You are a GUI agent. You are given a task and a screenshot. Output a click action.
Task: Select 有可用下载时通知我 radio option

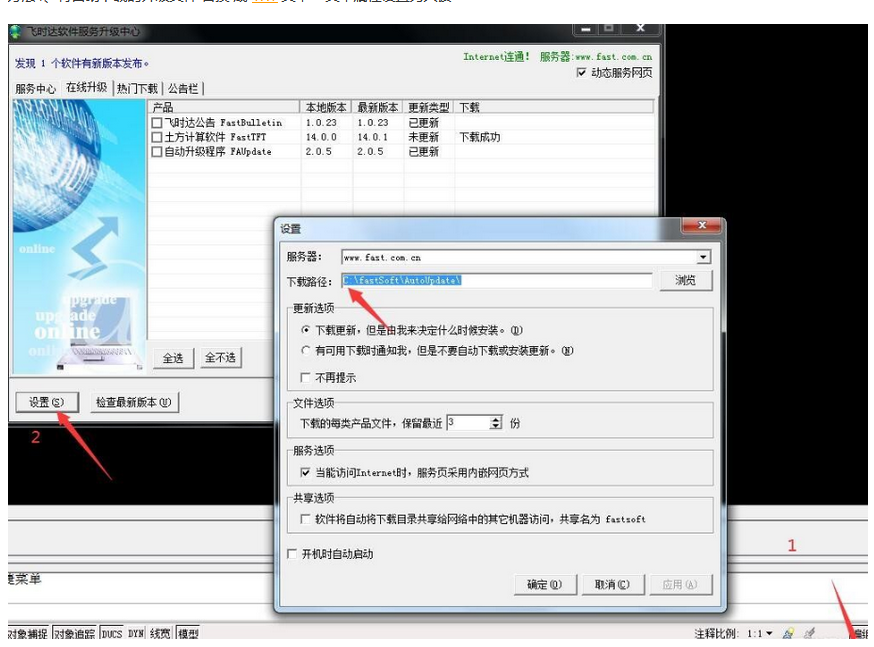305,351
